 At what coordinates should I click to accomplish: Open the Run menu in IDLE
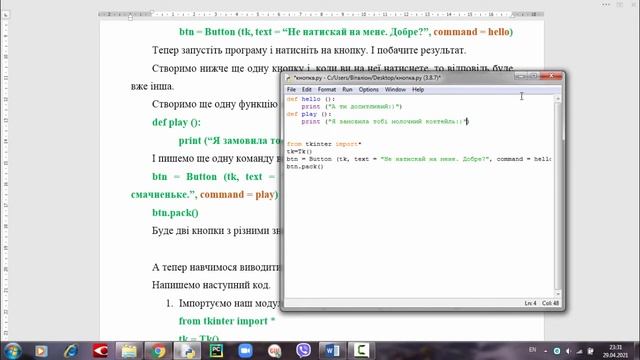click(347, 89)
